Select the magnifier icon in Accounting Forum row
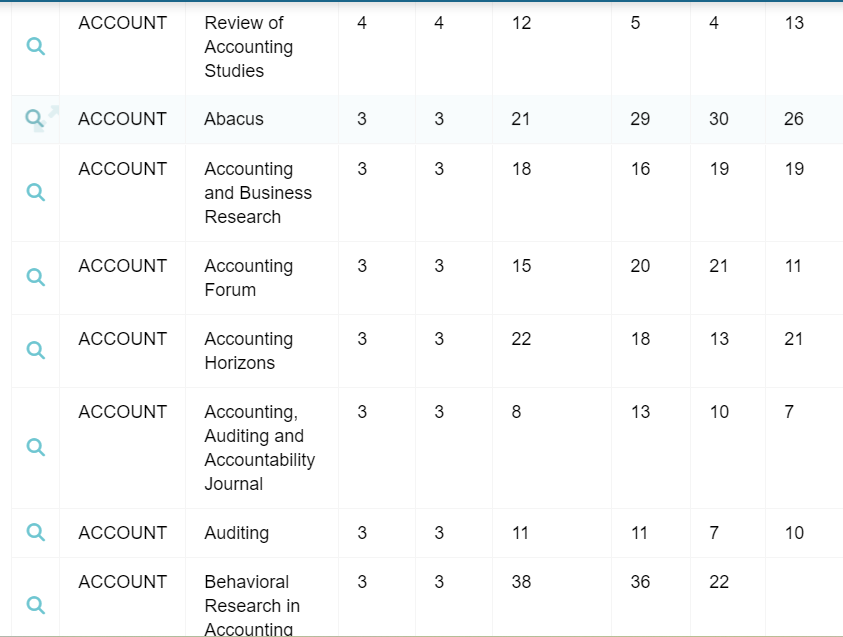843x637 pixels. (35, 277)
